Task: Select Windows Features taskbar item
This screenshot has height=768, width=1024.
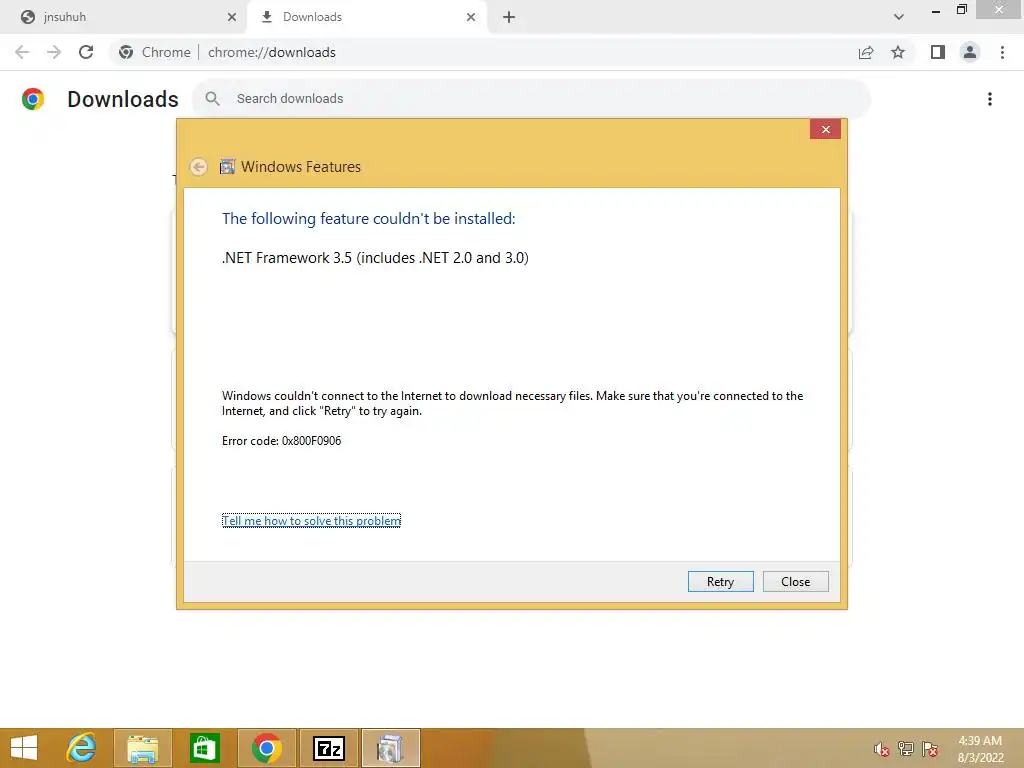Action: pyautogui.click(x=391, y=748)
